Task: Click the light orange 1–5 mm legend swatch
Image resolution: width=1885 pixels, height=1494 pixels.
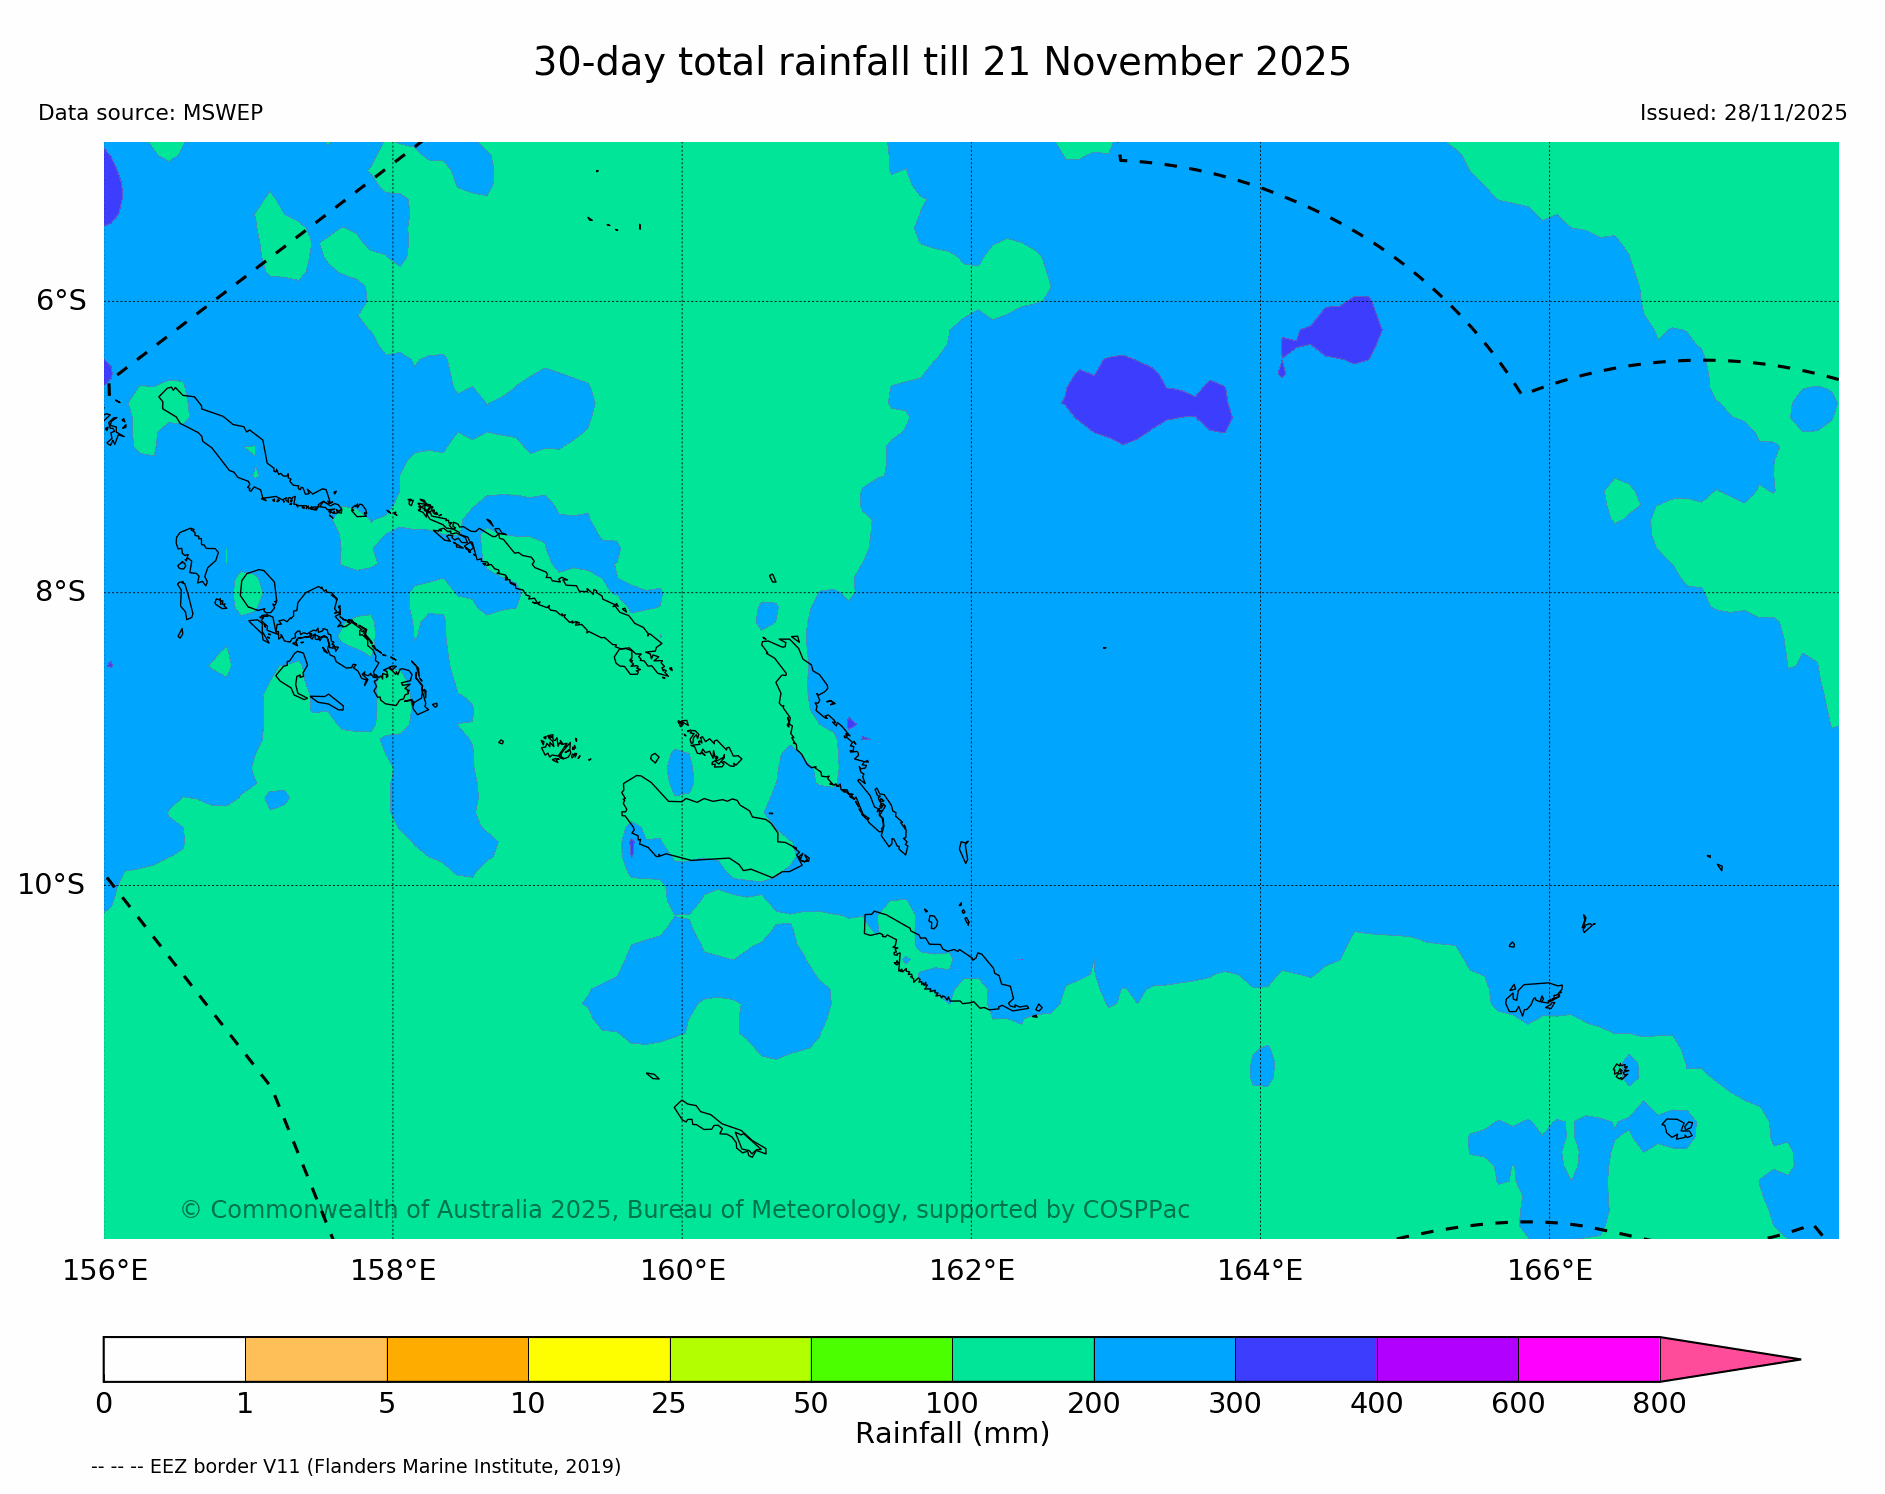Action: [x=316, y=1359]
